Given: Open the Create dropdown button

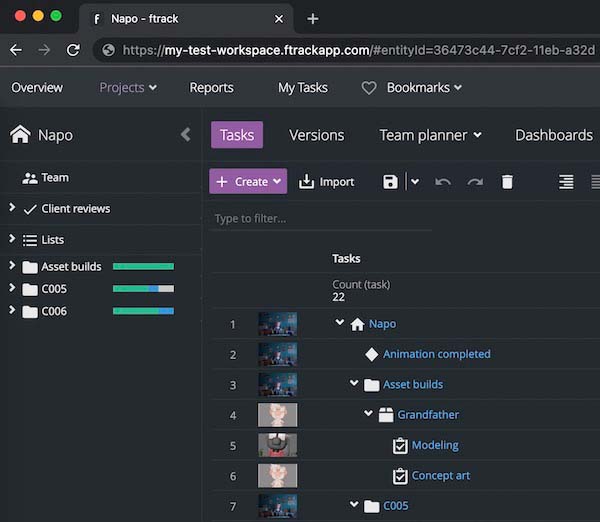Looking at the screenshot, I should point(248,182).
